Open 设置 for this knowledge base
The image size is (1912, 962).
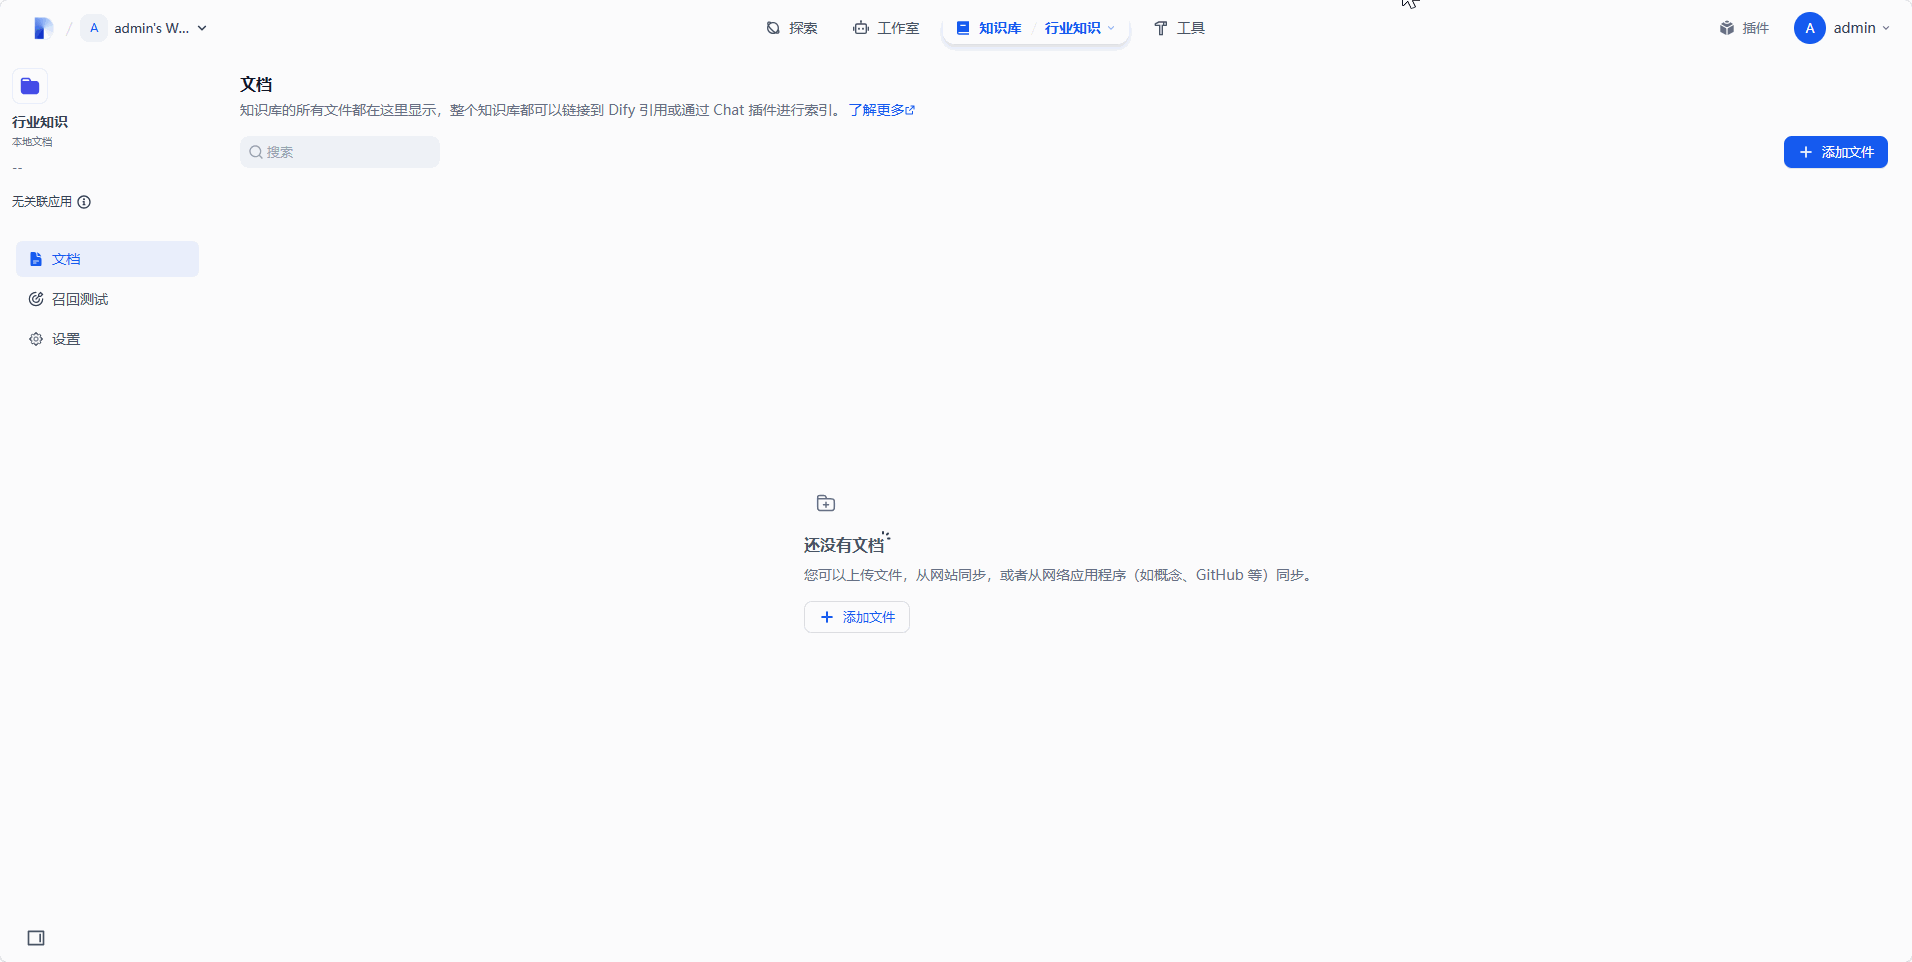[67, 338]
